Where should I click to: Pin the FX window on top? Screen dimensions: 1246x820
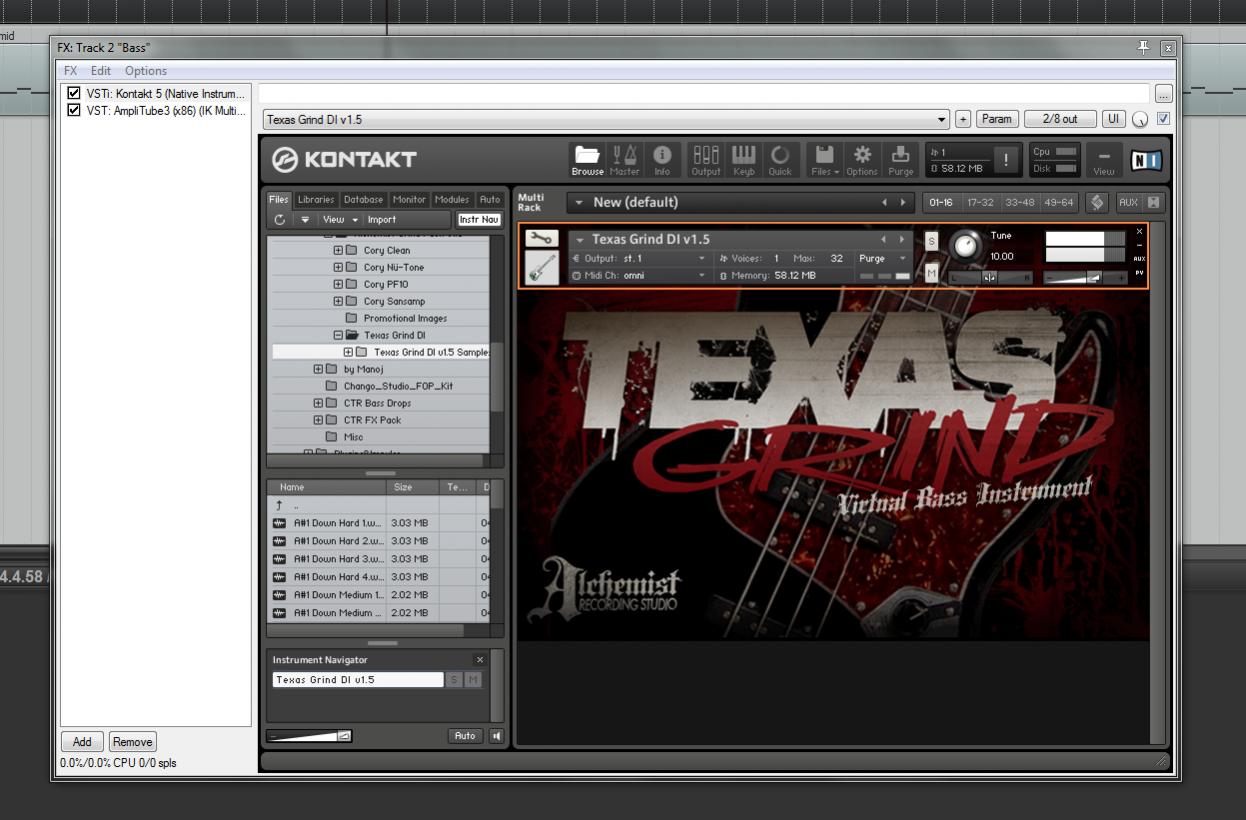(x=1144, y=48)
